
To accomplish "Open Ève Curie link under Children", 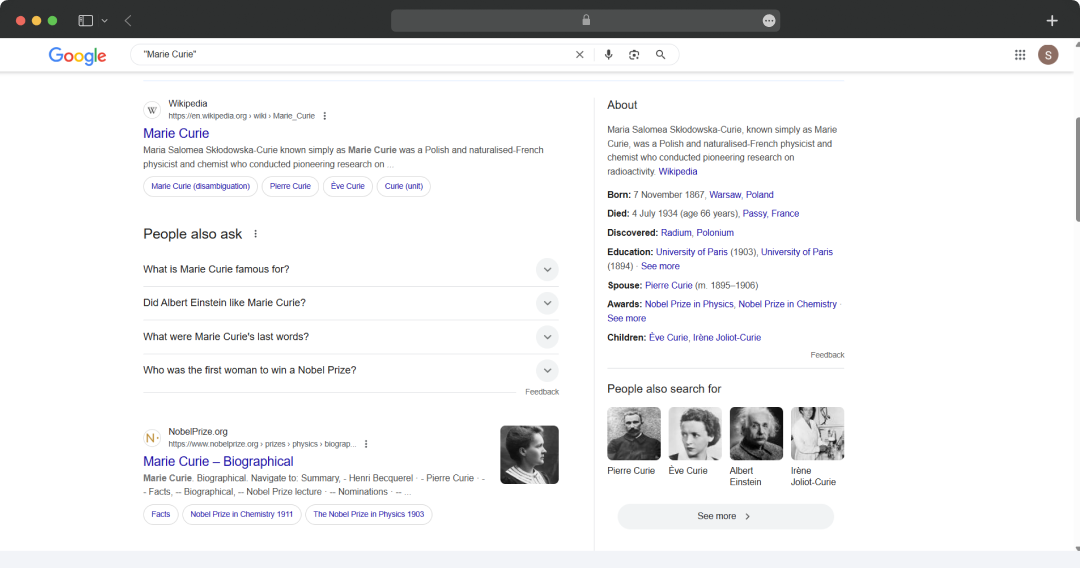I will coord(668,337).
